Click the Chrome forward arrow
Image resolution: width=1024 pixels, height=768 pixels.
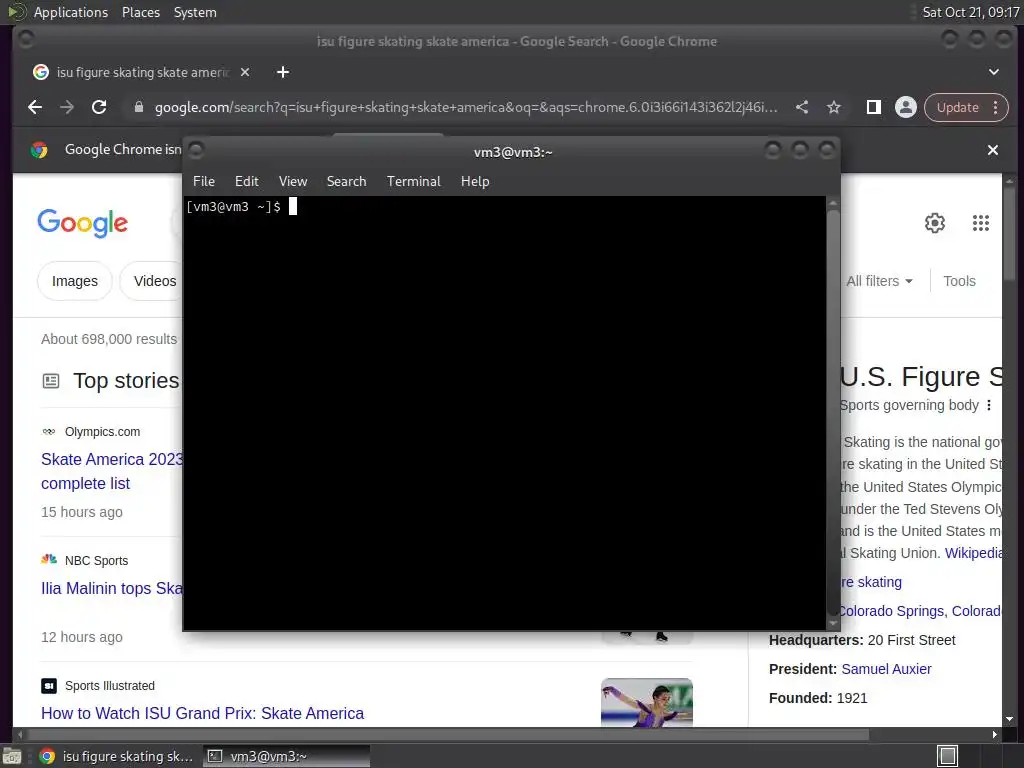pyautogui.click(x=67, y=107)
